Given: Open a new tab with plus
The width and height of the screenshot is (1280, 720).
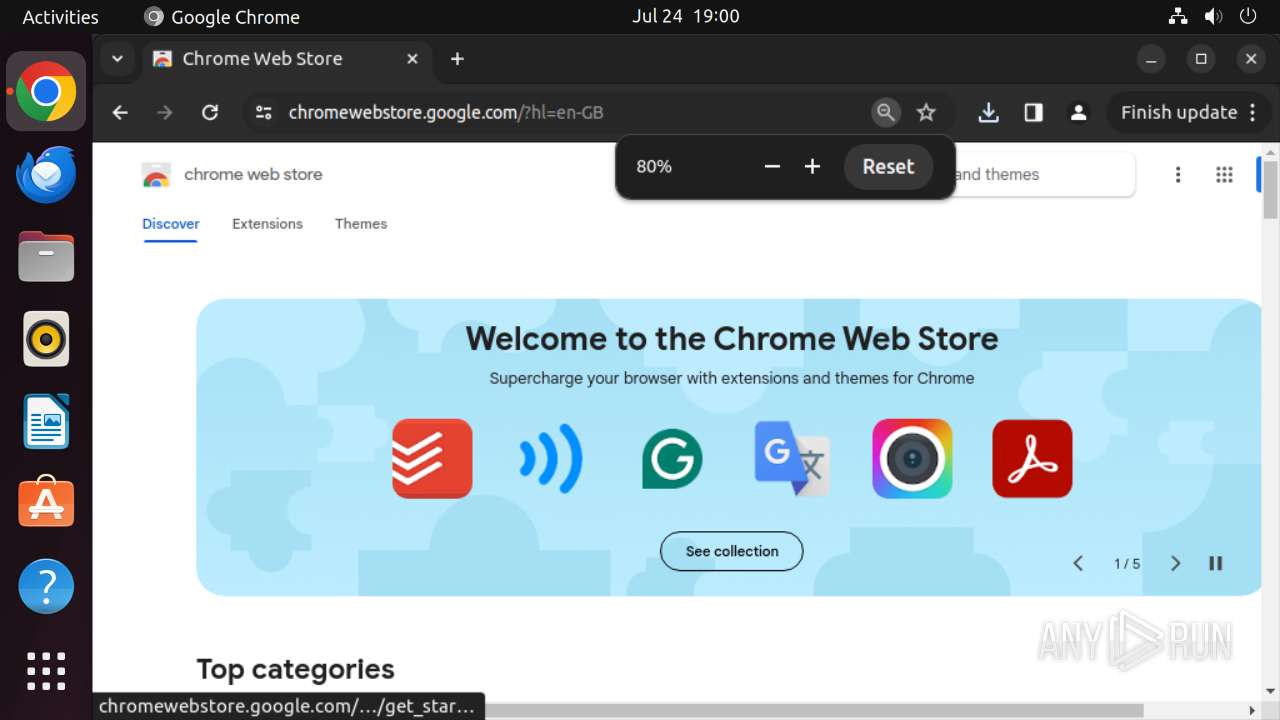Looking at the screenshot, I should (x=457, y=59).
